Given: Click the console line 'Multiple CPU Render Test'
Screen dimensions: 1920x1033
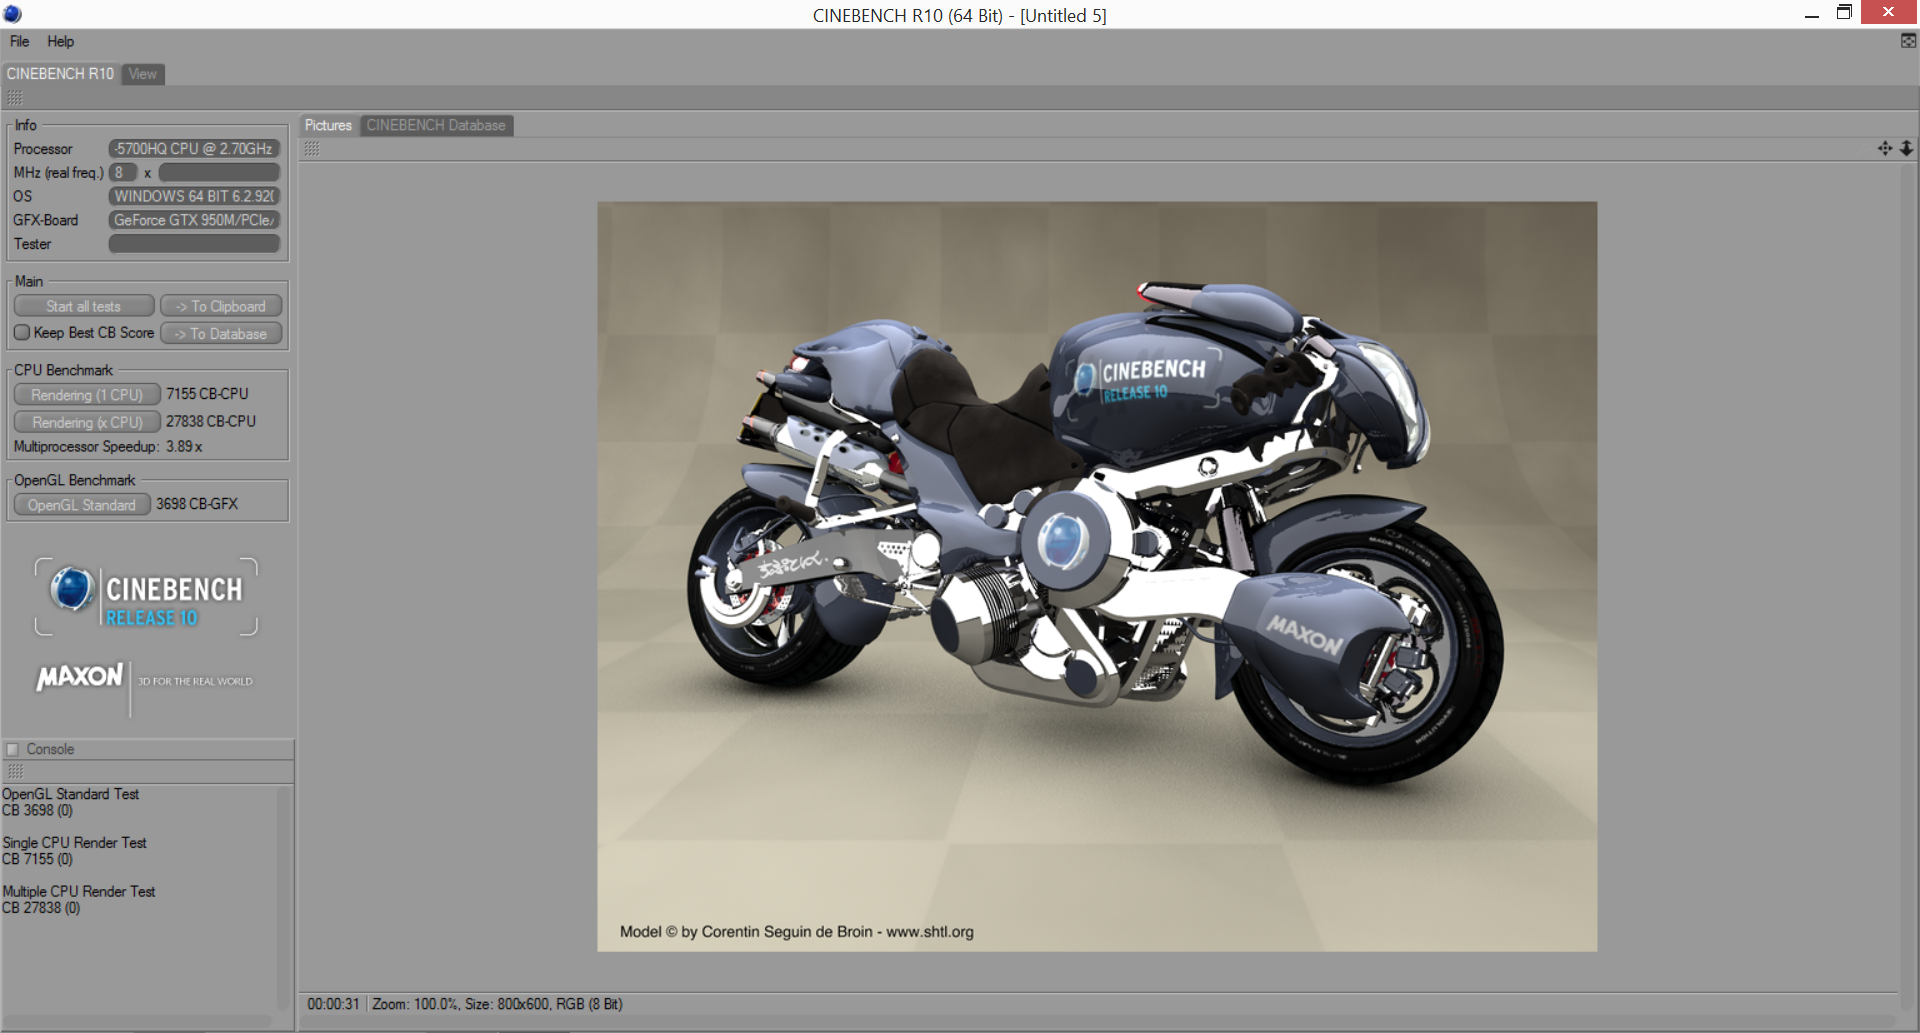Looking at the screenshot, I should coord(78,891).
